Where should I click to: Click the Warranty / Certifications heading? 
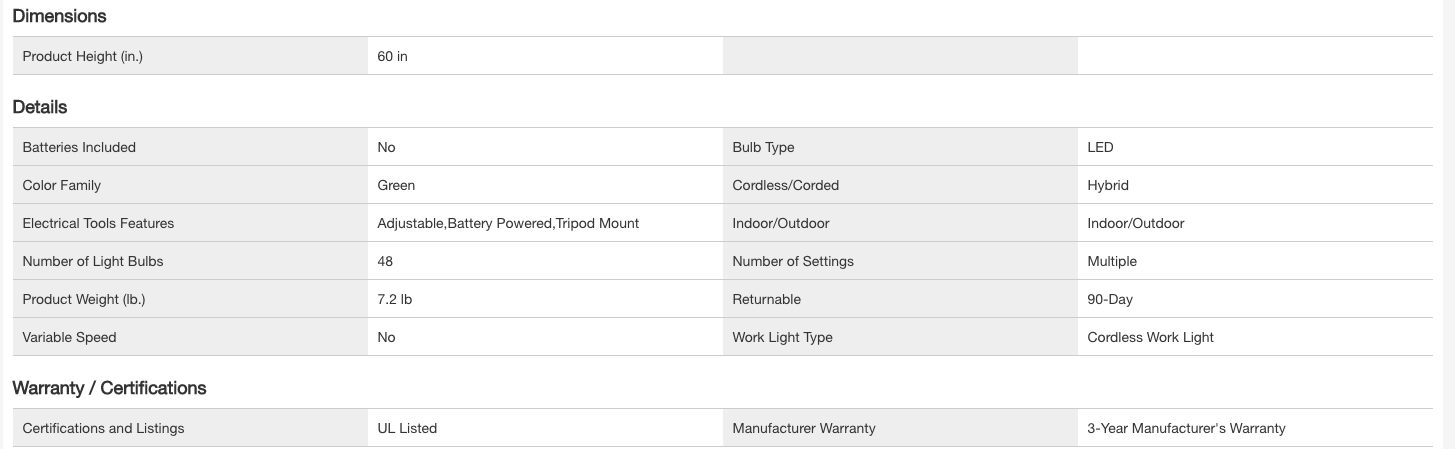pyautogui.click(x=109, y=388)
